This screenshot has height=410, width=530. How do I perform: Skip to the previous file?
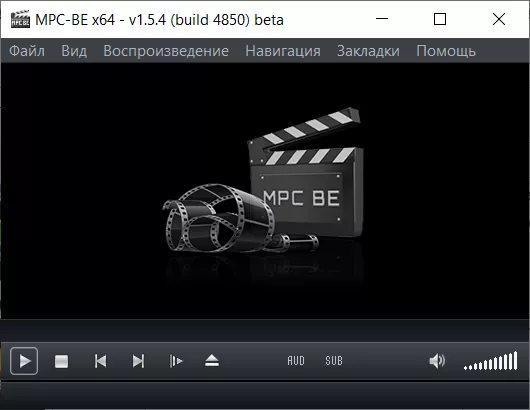tap(100, 361)
